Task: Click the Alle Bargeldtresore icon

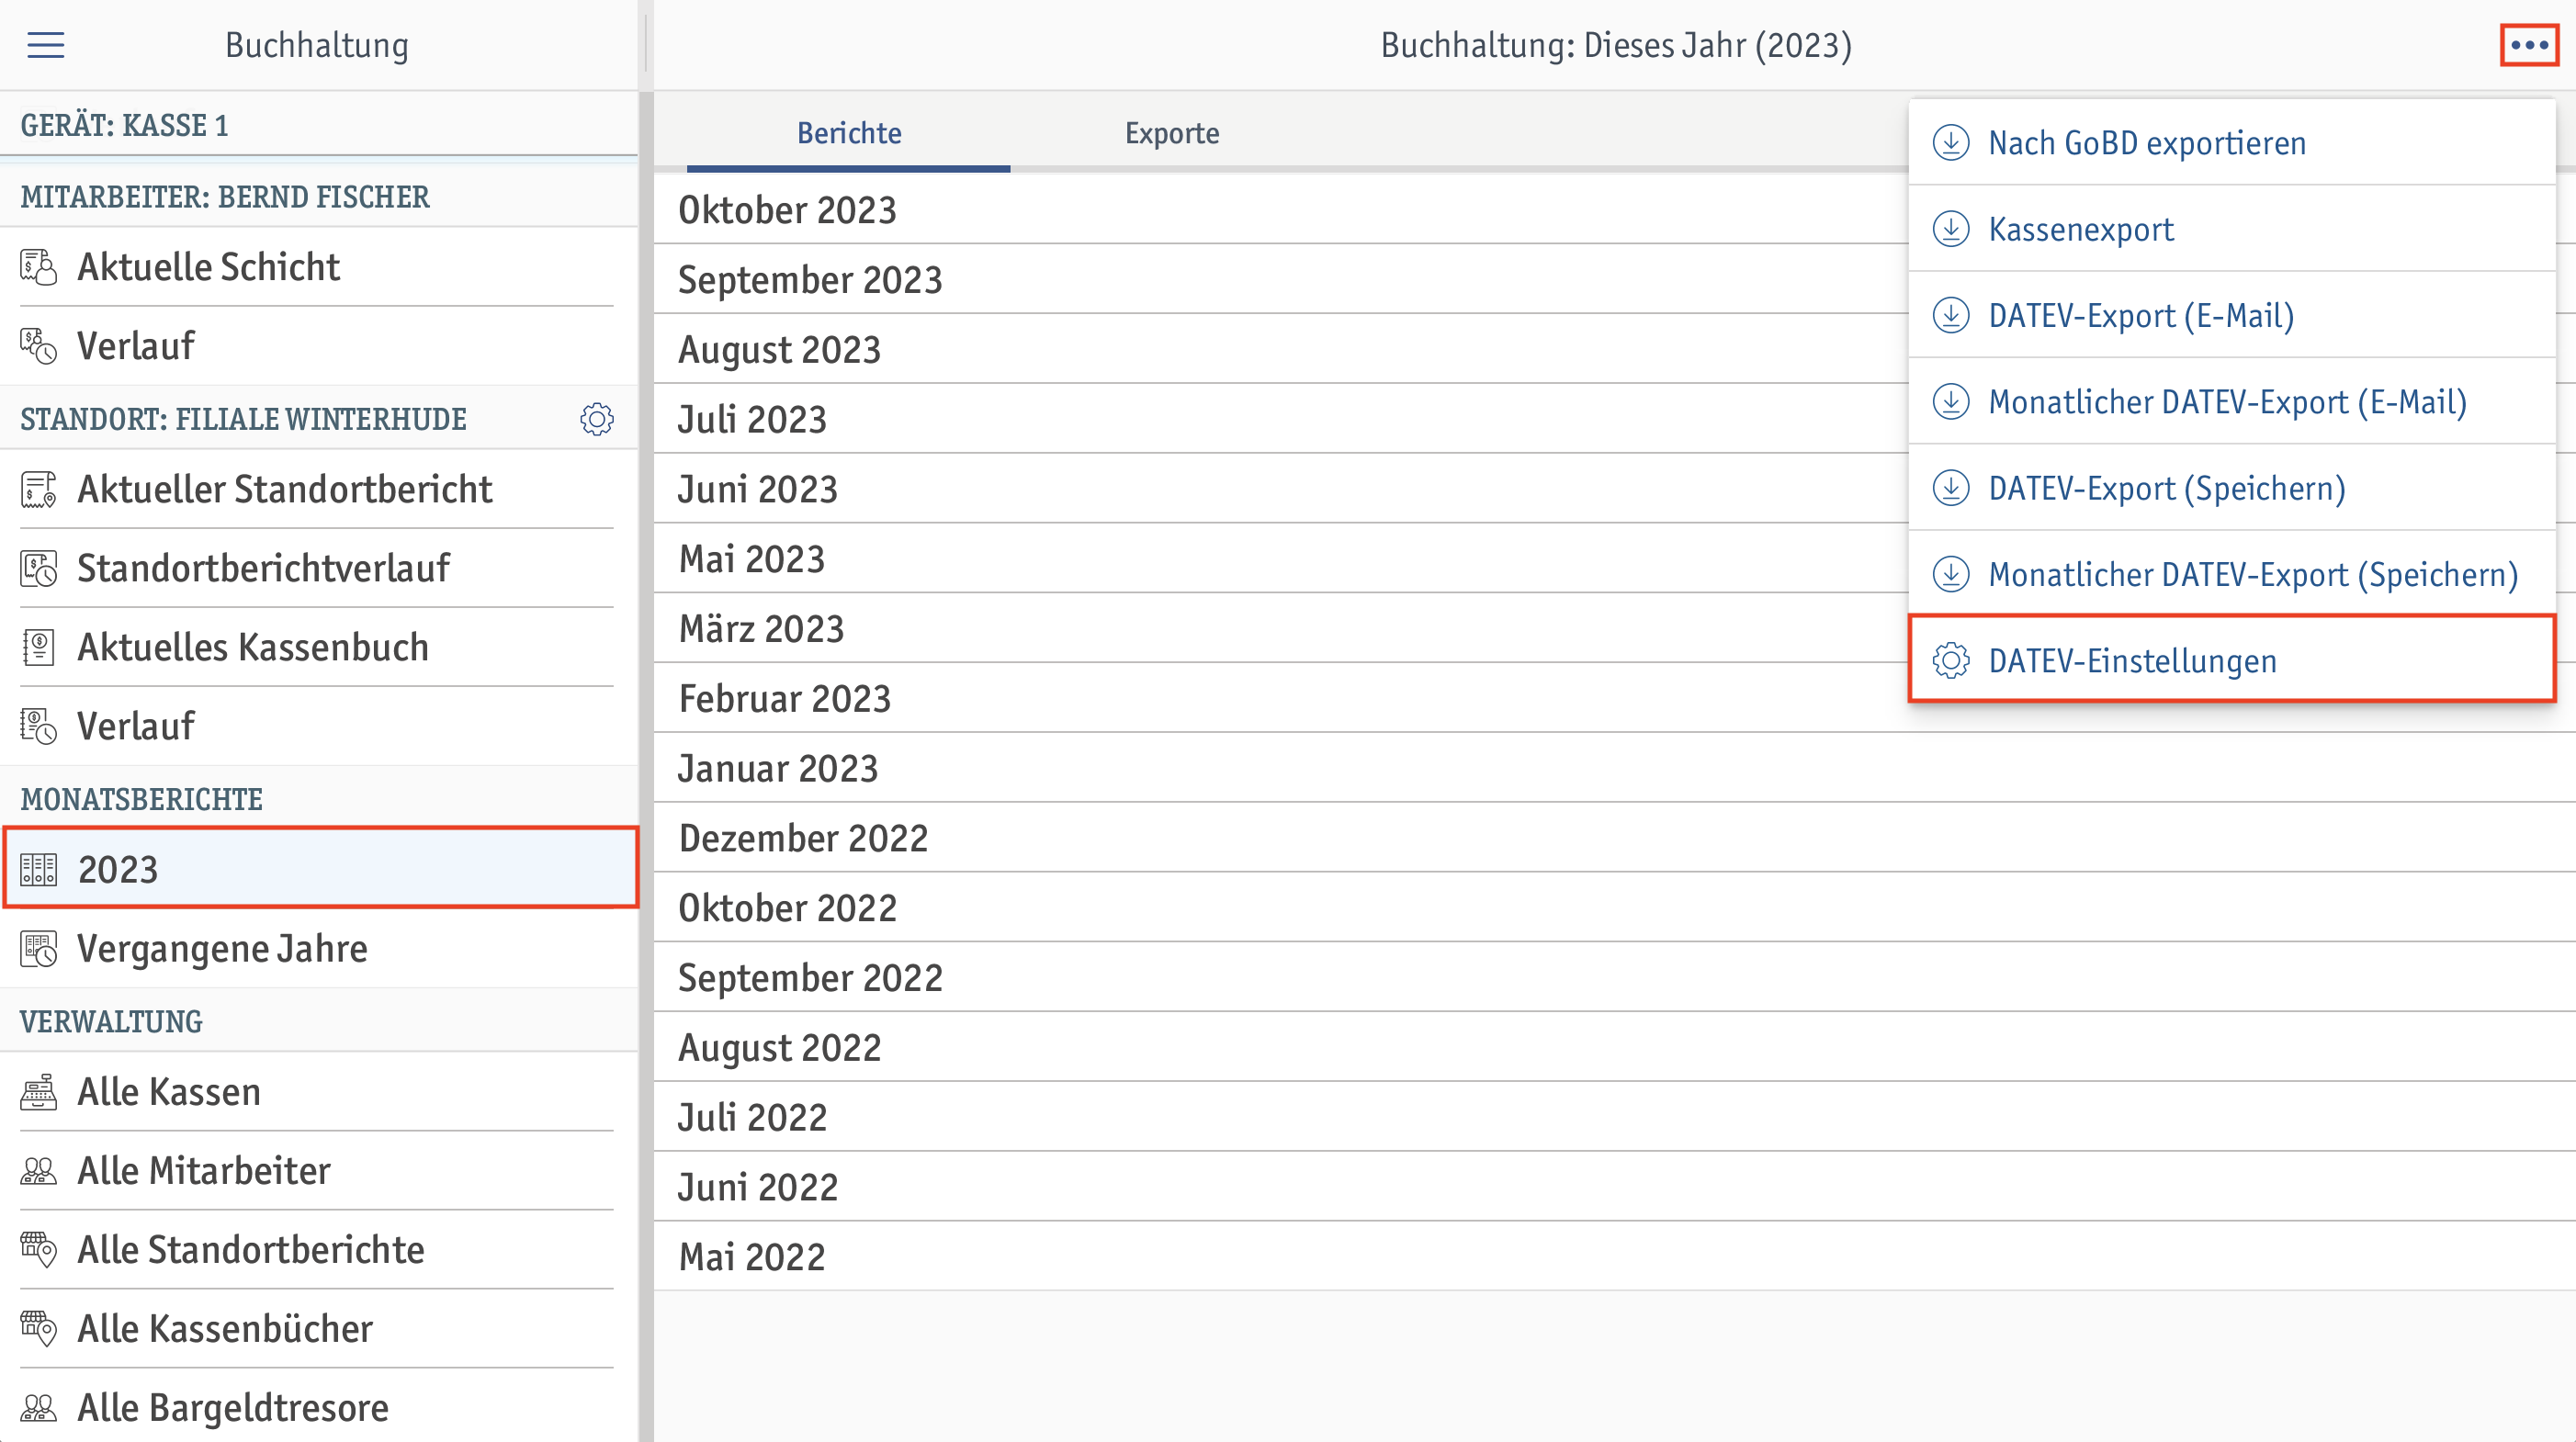Action: 39,1408
